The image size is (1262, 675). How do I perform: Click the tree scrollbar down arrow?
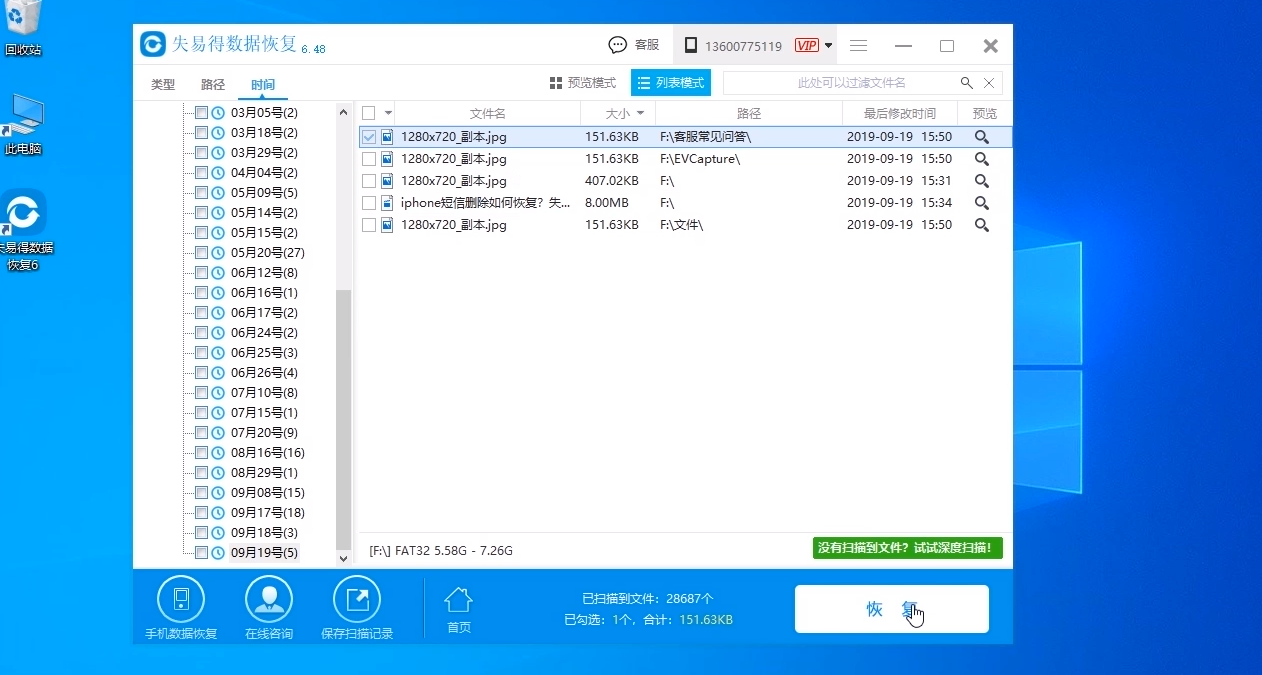[x=344, y=558]
